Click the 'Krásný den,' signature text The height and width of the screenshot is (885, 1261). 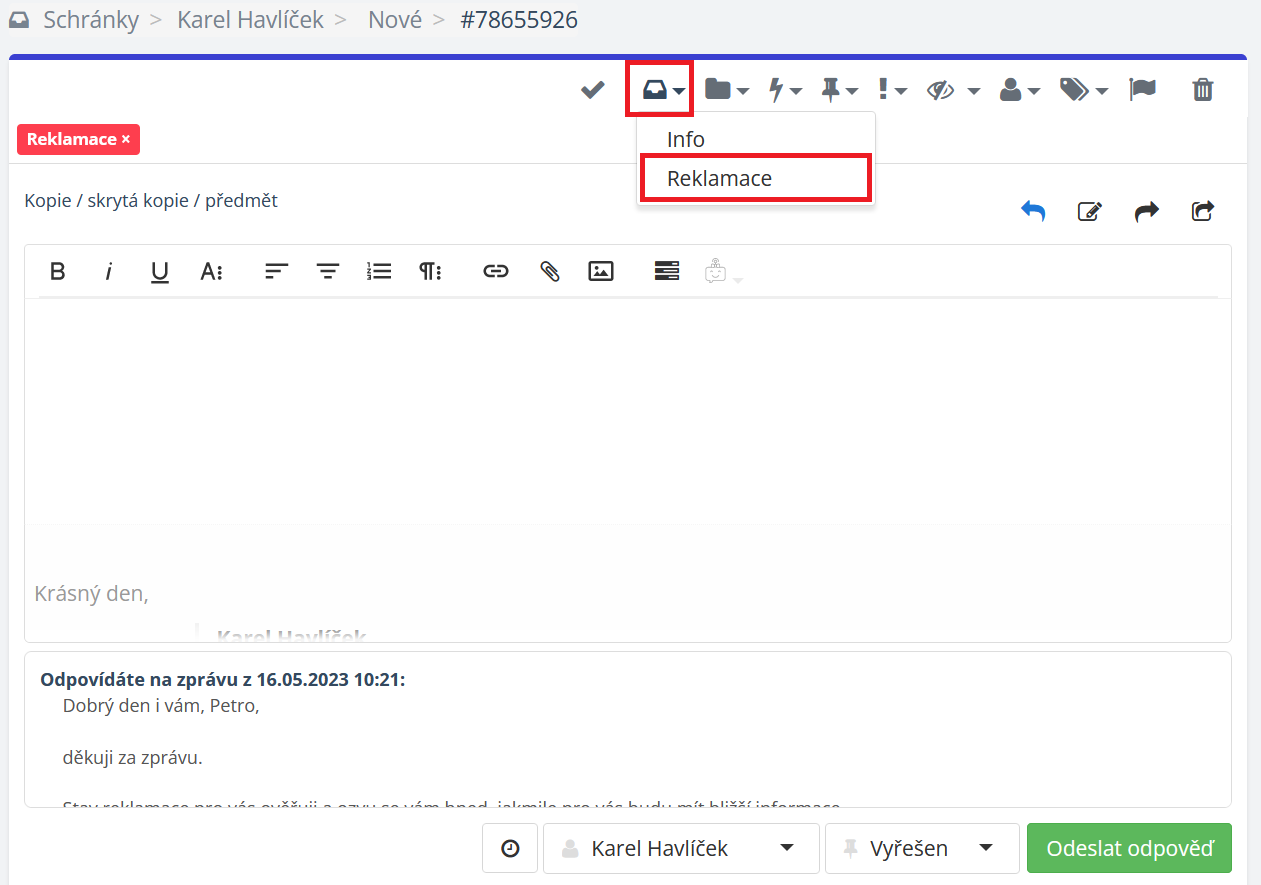(x=91, y=593)
